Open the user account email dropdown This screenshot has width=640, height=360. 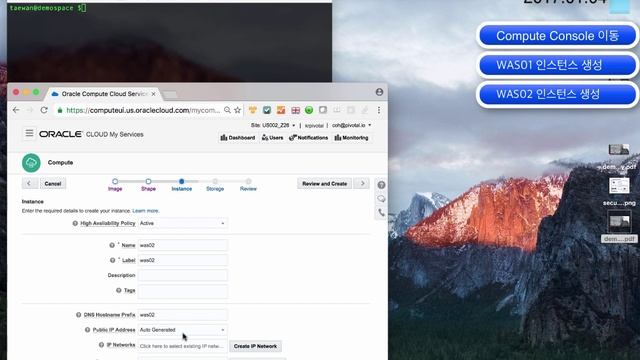point(351,125)
